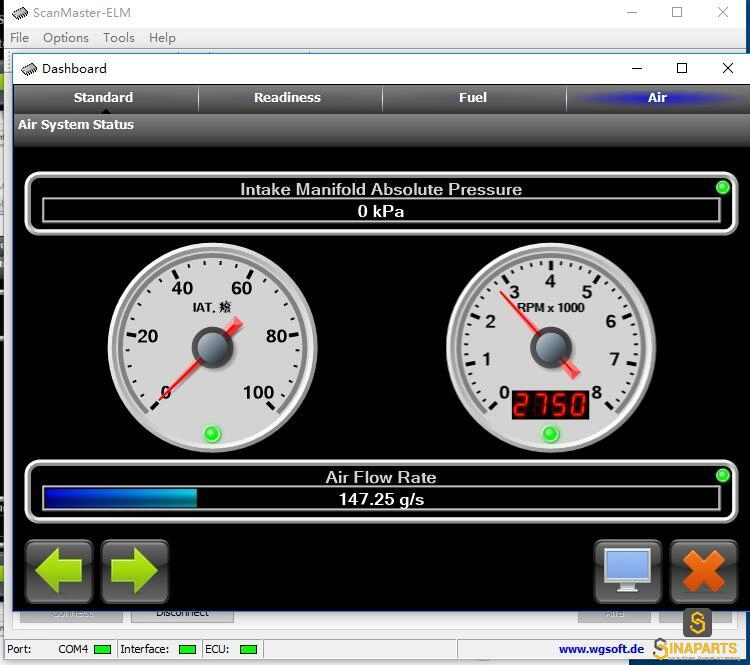This screenshot has width=750, height=665.
Task: Click the ECU status green indicator
Action: point(248,649)
